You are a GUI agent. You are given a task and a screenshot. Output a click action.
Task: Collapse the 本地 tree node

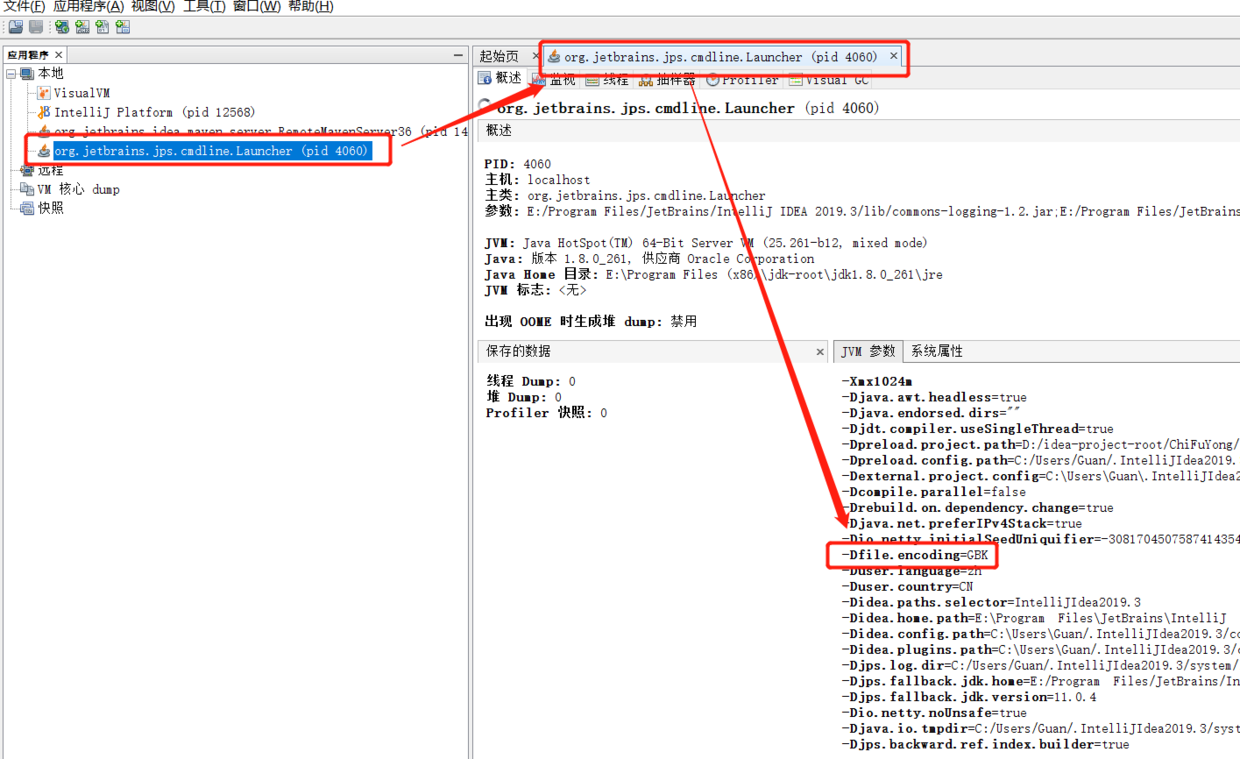(11, 74)
